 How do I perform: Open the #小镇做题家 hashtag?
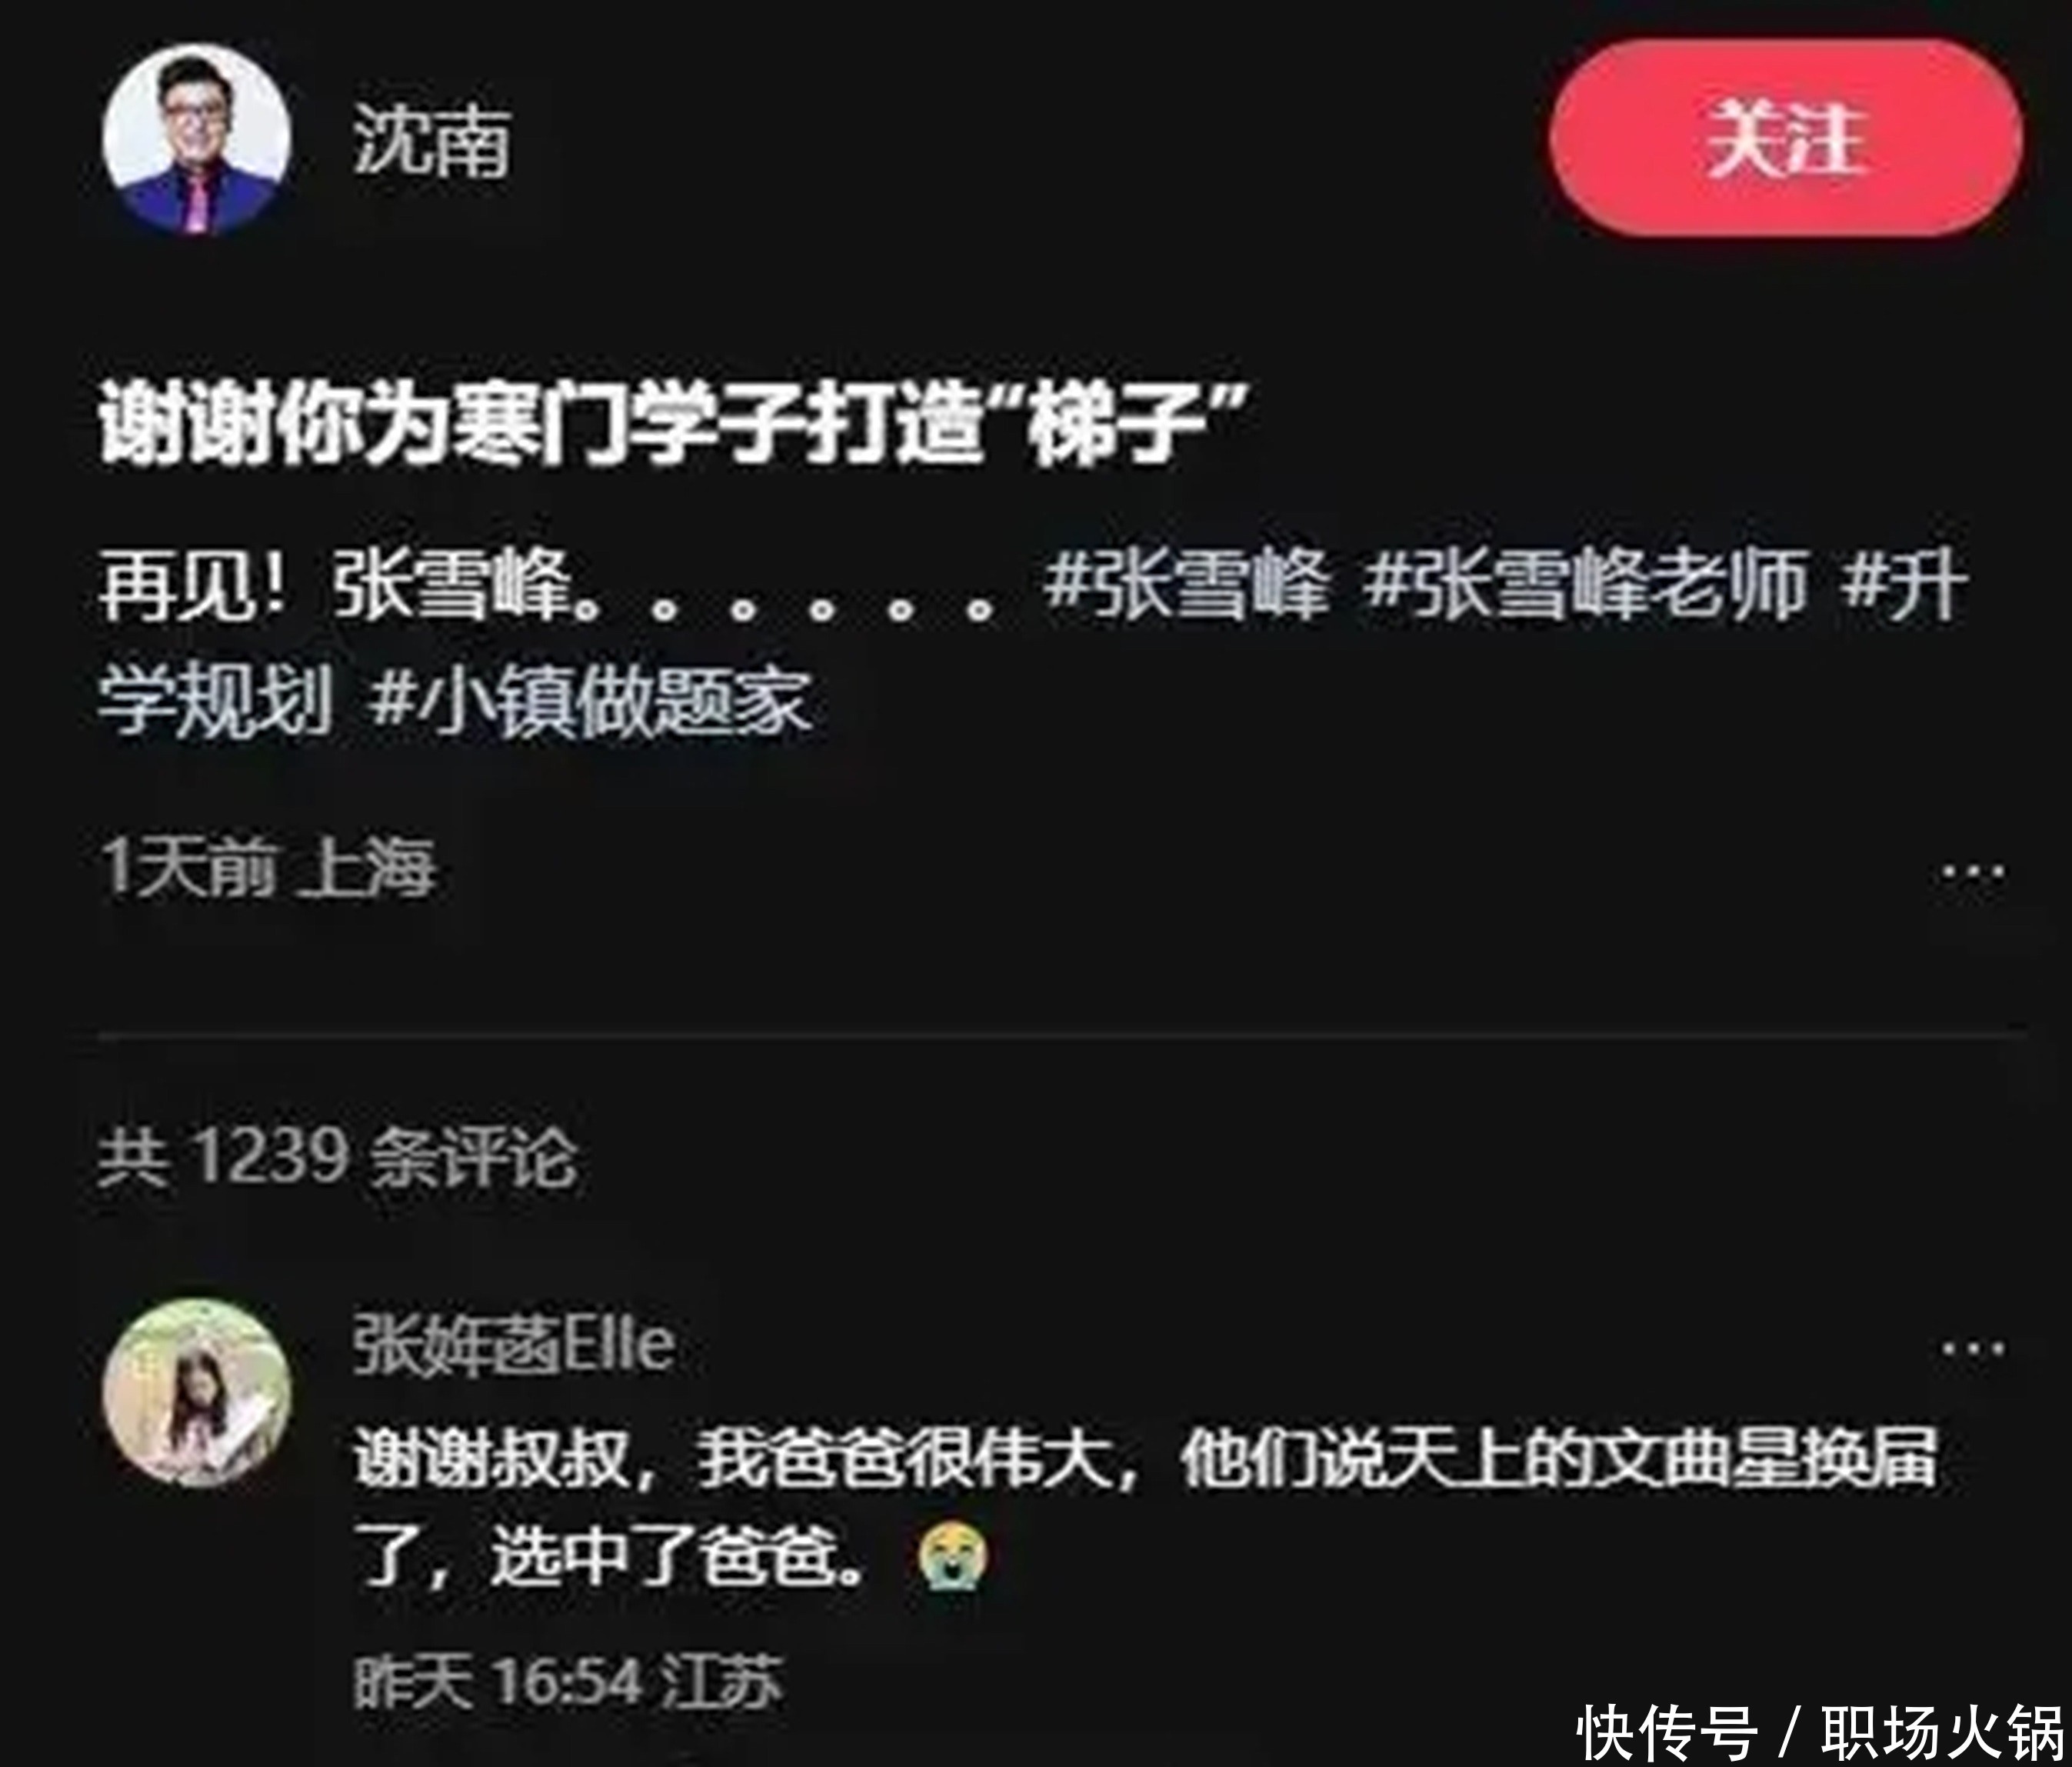click(590, 700)
